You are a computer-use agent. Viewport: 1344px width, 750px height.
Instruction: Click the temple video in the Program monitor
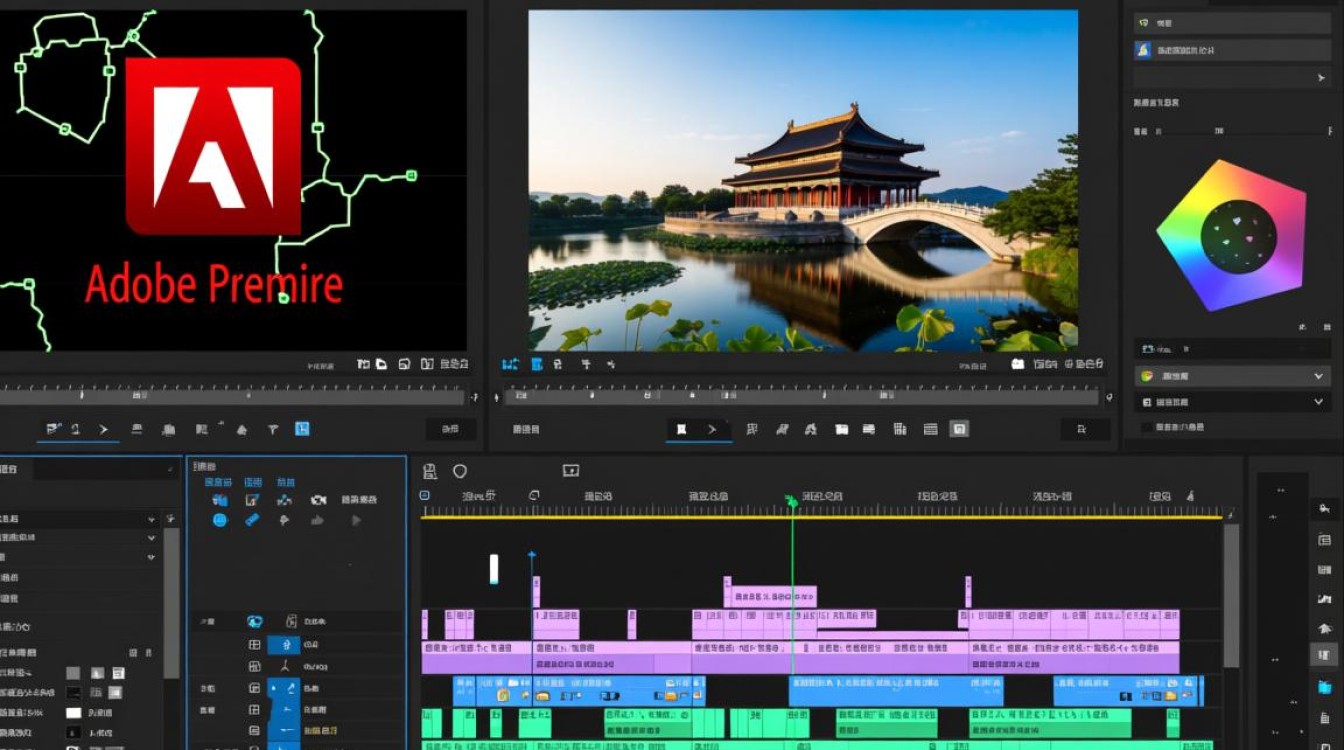[x=803, y=181]
